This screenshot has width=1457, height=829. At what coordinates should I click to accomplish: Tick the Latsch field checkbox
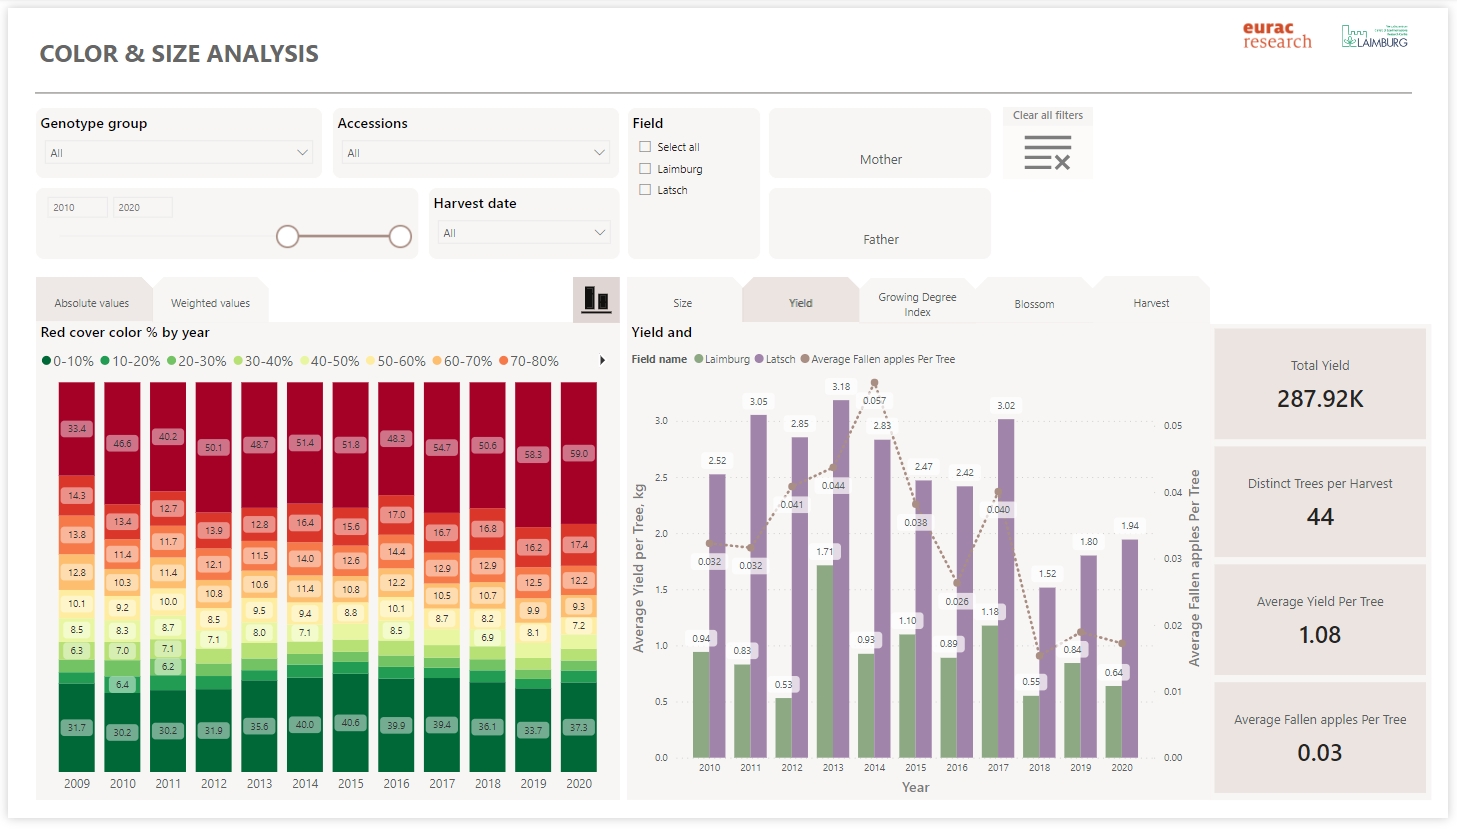click(x=645, y=190)
